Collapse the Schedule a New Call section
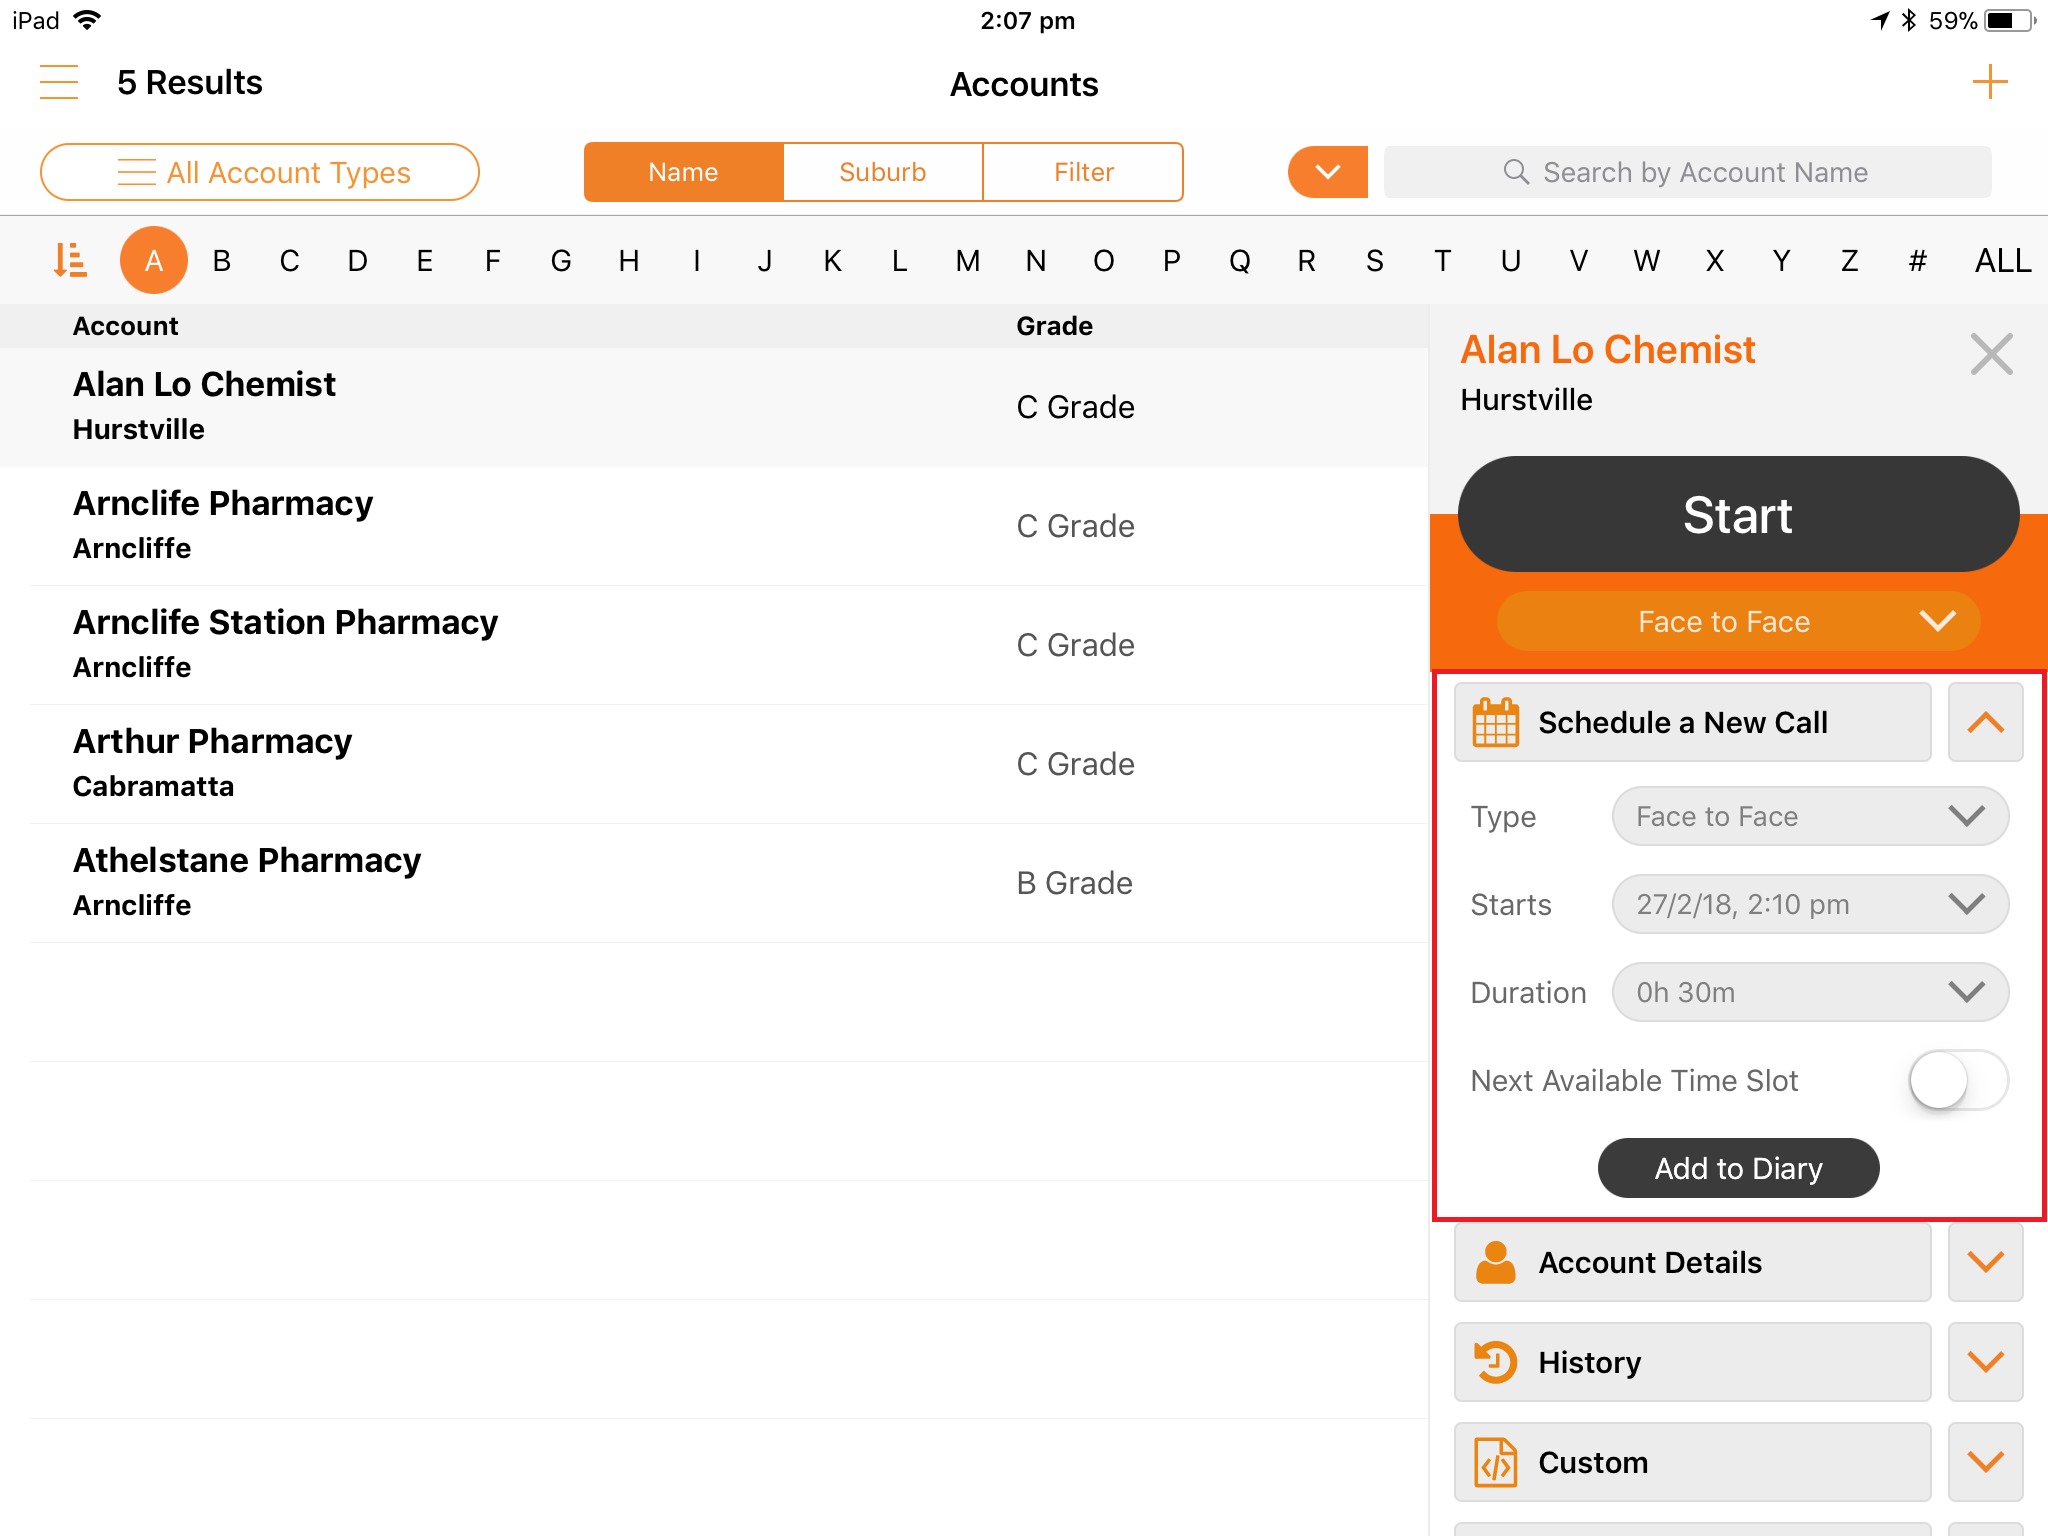 coord(1985,722)
